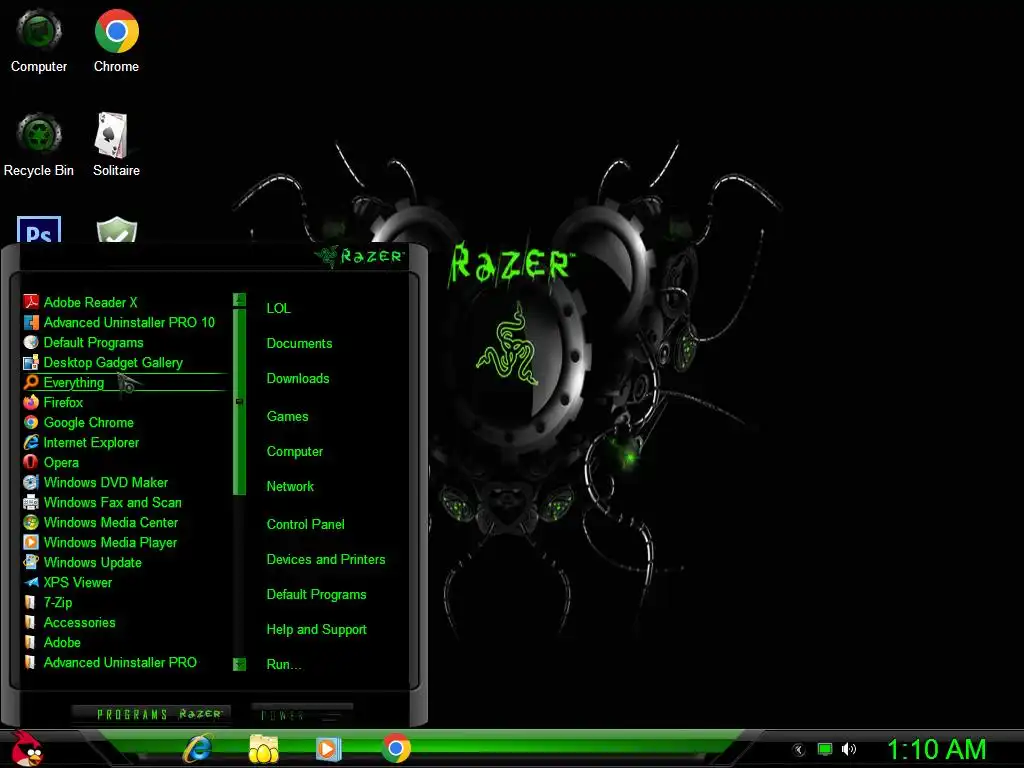Open Network from the start menu
Viewport: 1024px width, 768px height.
pyautogui.click(x=290, y=487)
